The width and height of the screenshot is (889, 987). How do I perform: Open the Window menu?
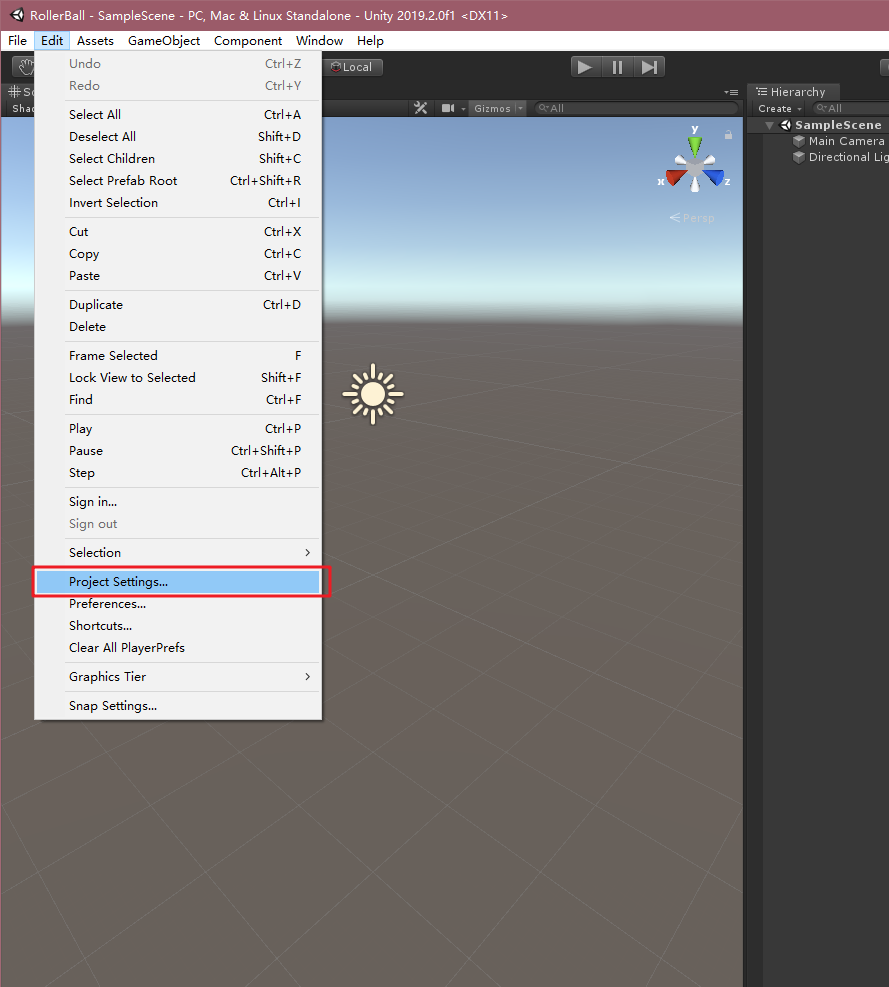pos(319,40)
